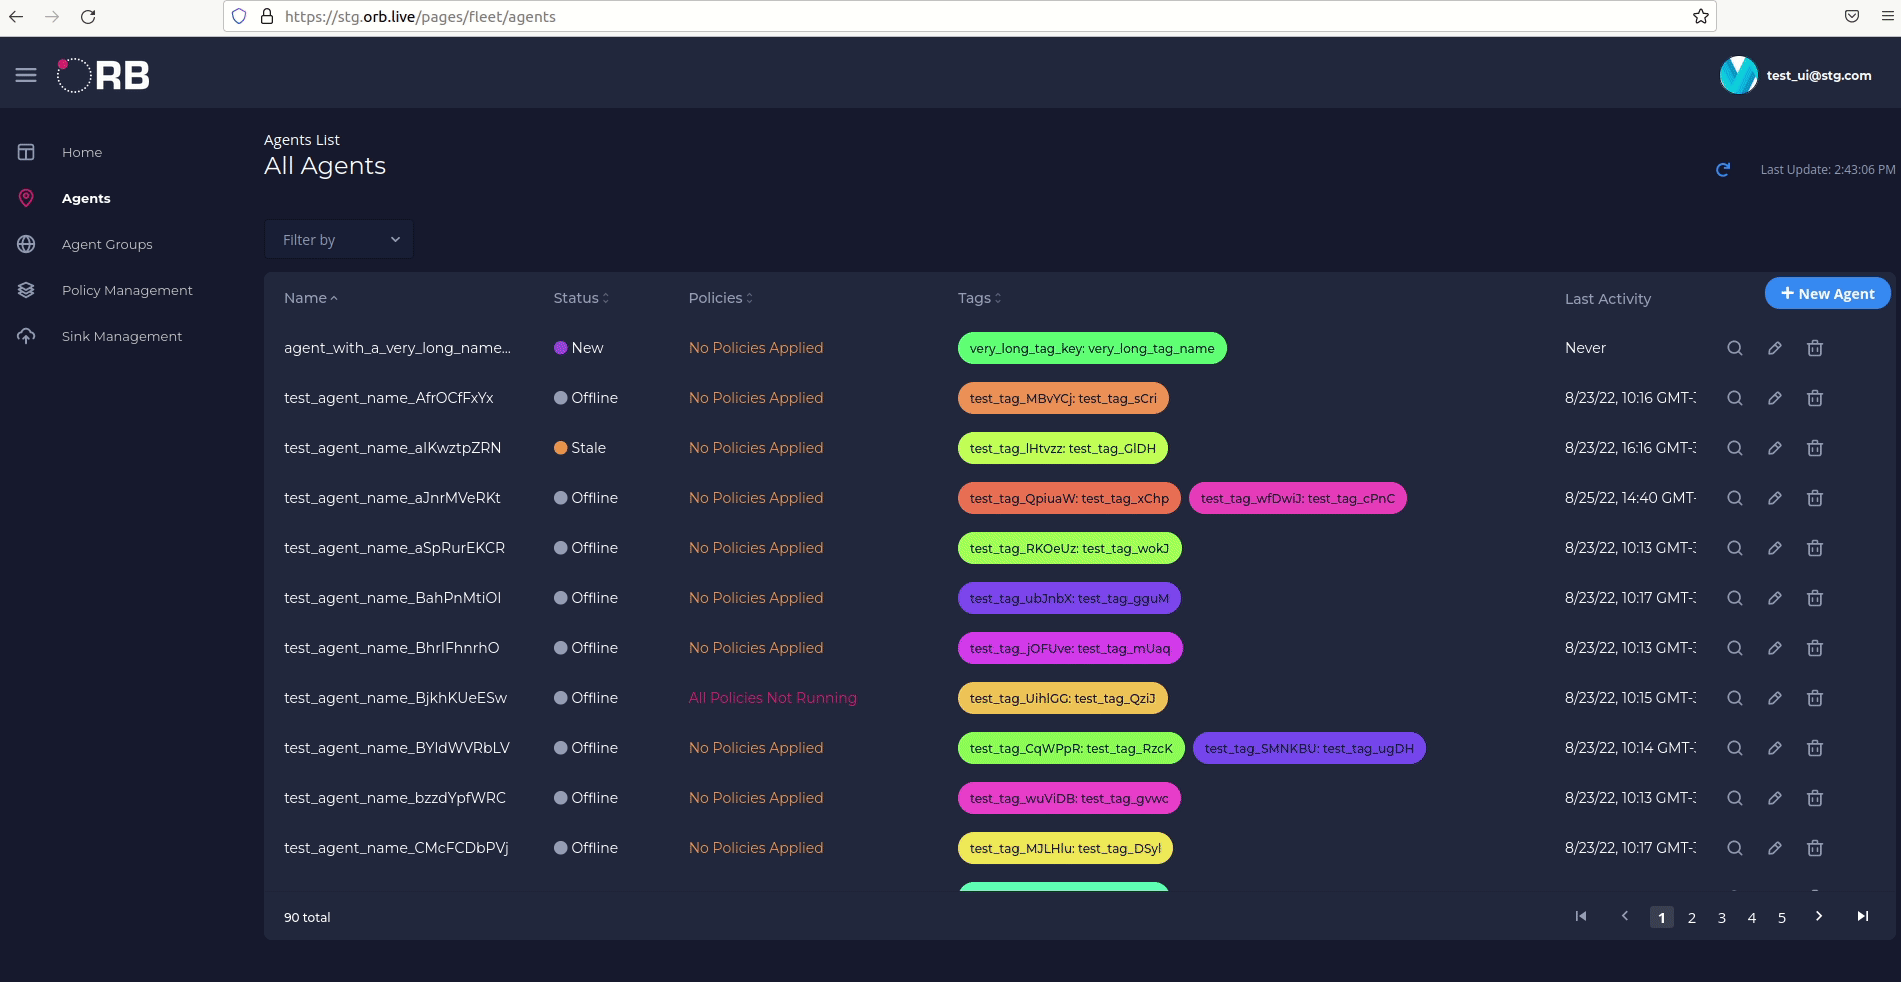This screenshot has width=1901, height=982.
Task: Click the test_ui@stg.com account name
Action: pyautogui.click(x=1819, y=75)
